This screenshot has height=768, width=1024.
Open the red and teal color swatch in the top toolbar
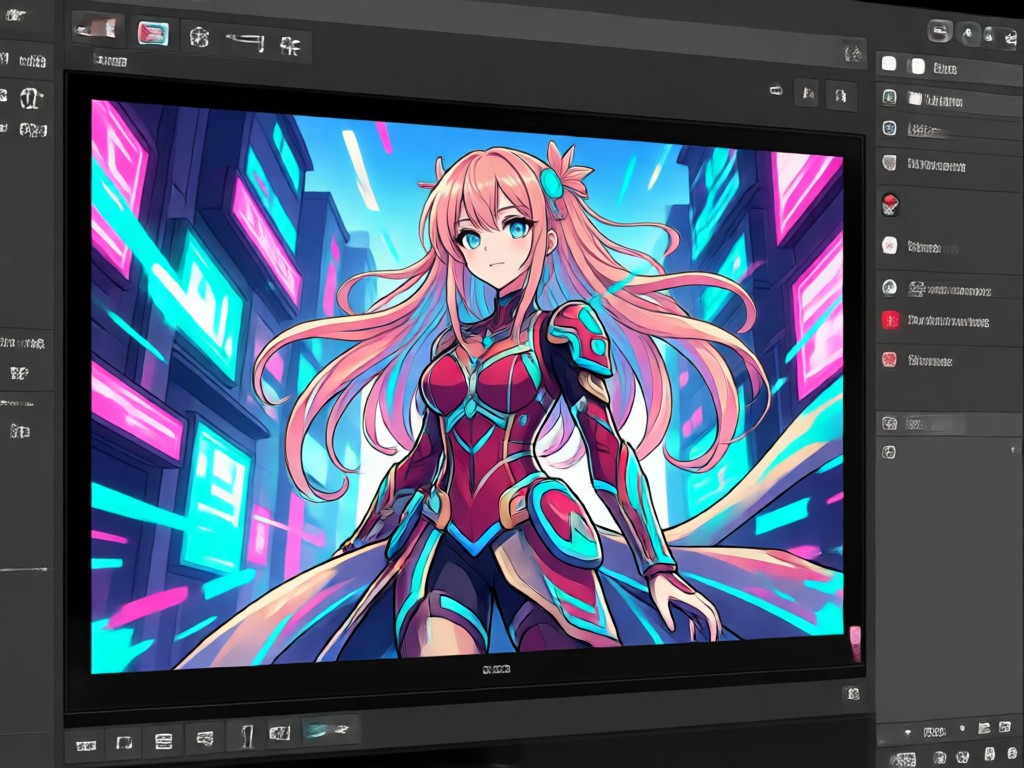point(153,33)
